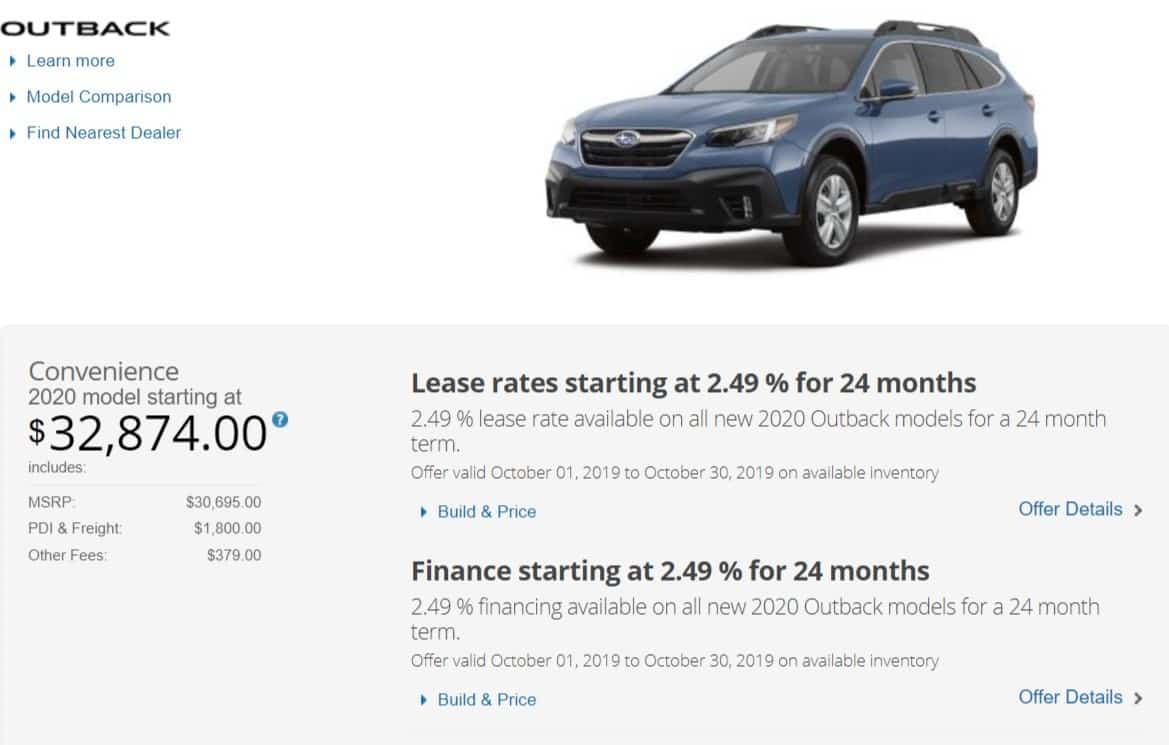Select the OUTBACK model heading

(x=84, y=28)
